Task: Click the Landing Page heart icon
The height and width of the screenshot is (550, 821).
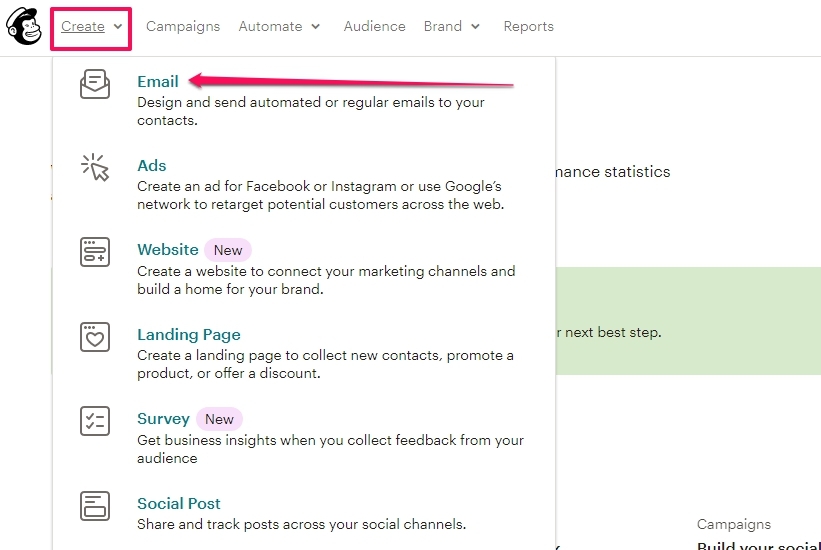Action: [x=95, y=337]
